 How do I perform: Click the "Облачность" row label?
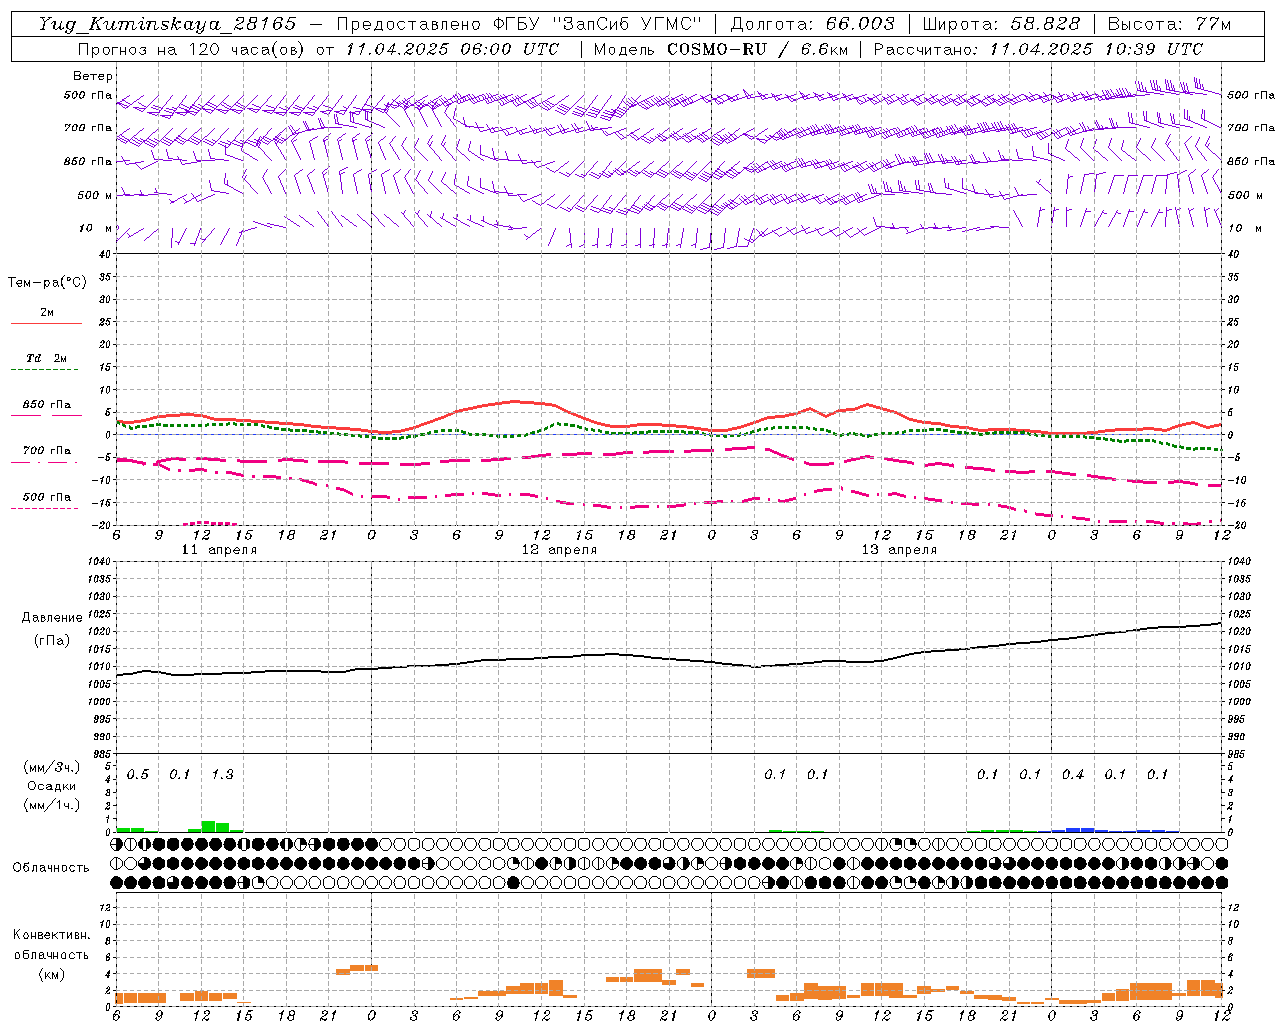51,868
